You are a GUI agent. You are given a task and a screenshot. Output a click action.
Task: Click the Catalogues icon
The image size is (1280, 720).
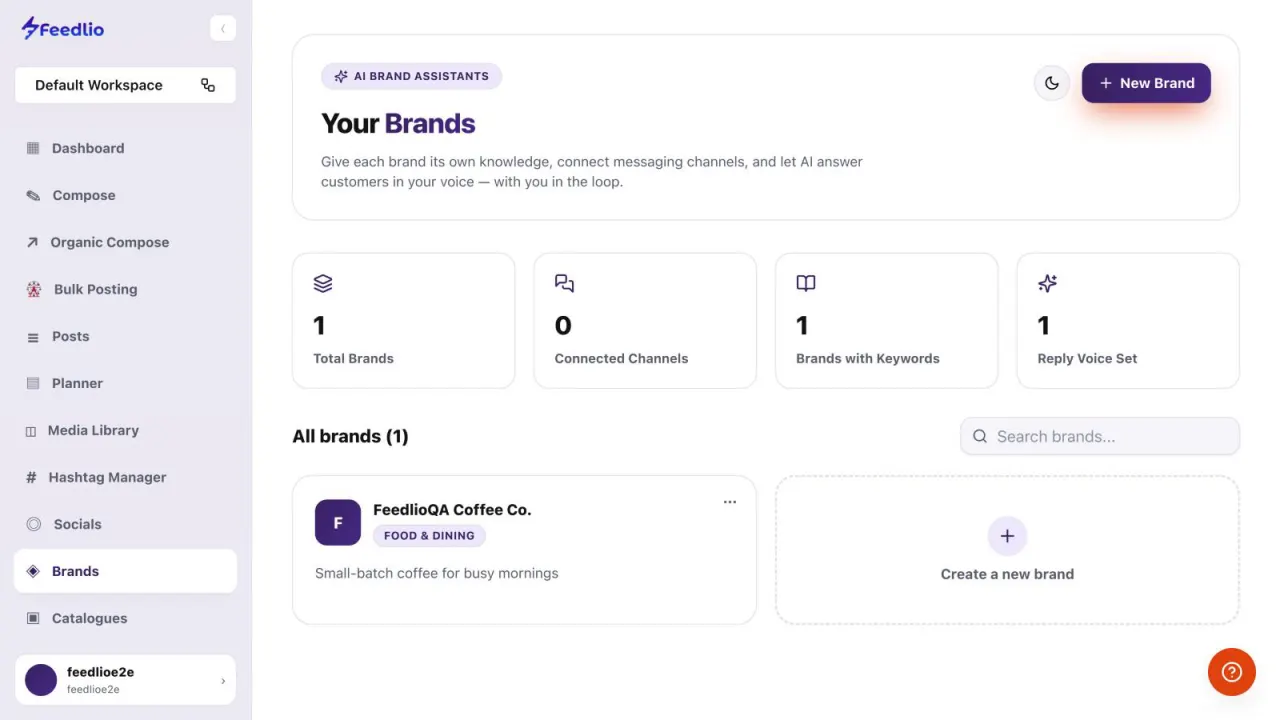point(33,618)
